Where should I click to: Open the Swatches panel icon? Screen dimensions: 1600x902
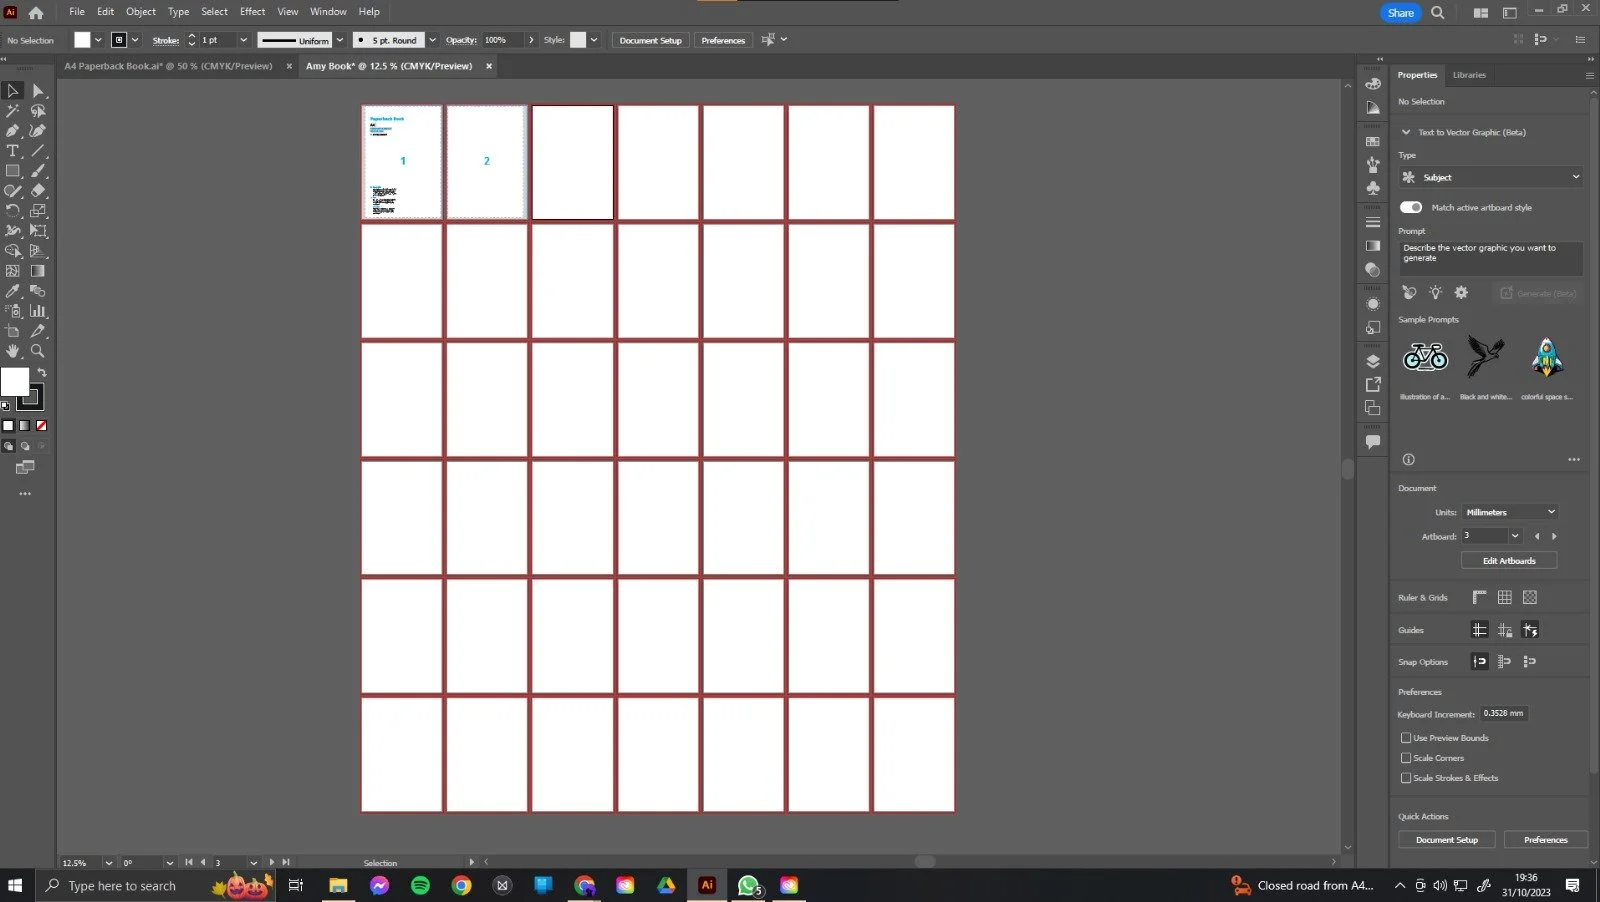click(x=1373, y=142)
